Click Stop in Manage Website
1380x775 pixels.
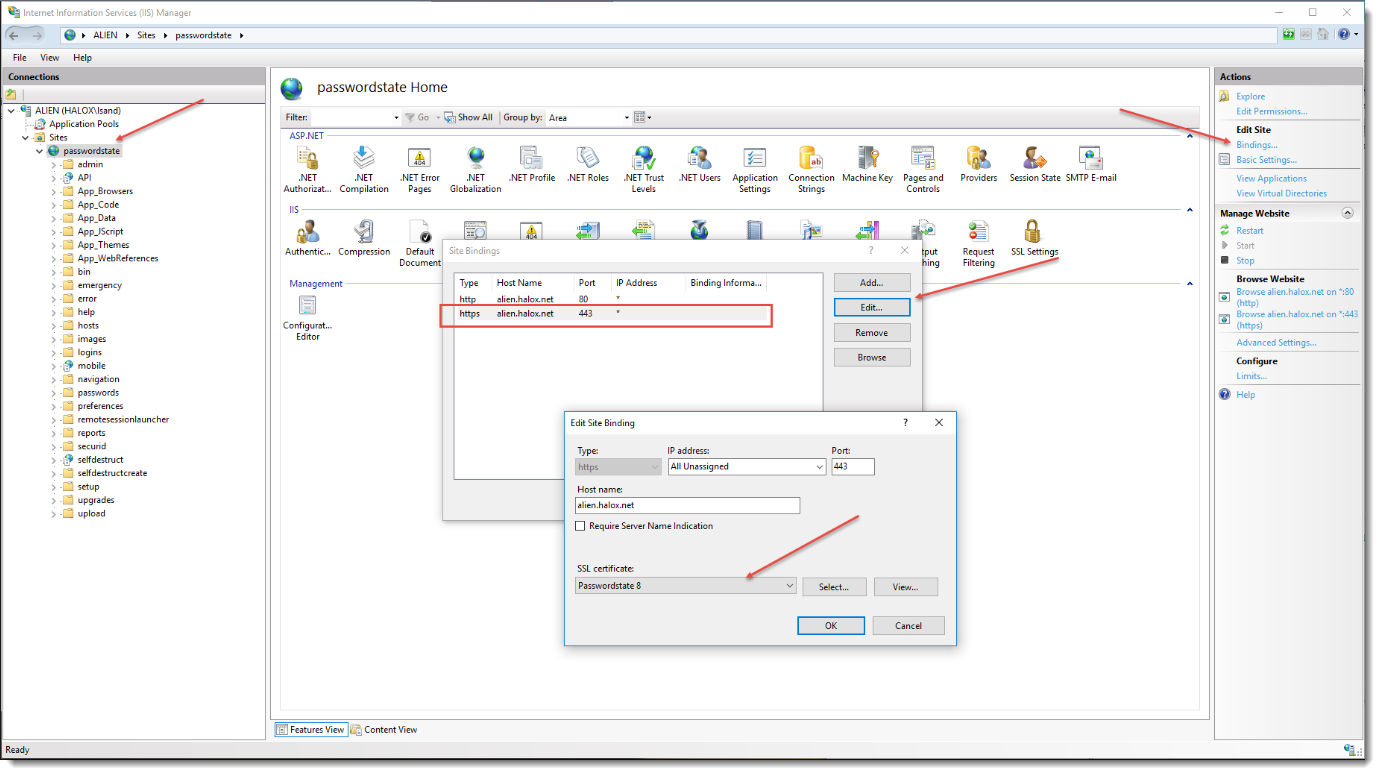(x=1245, y=260)
